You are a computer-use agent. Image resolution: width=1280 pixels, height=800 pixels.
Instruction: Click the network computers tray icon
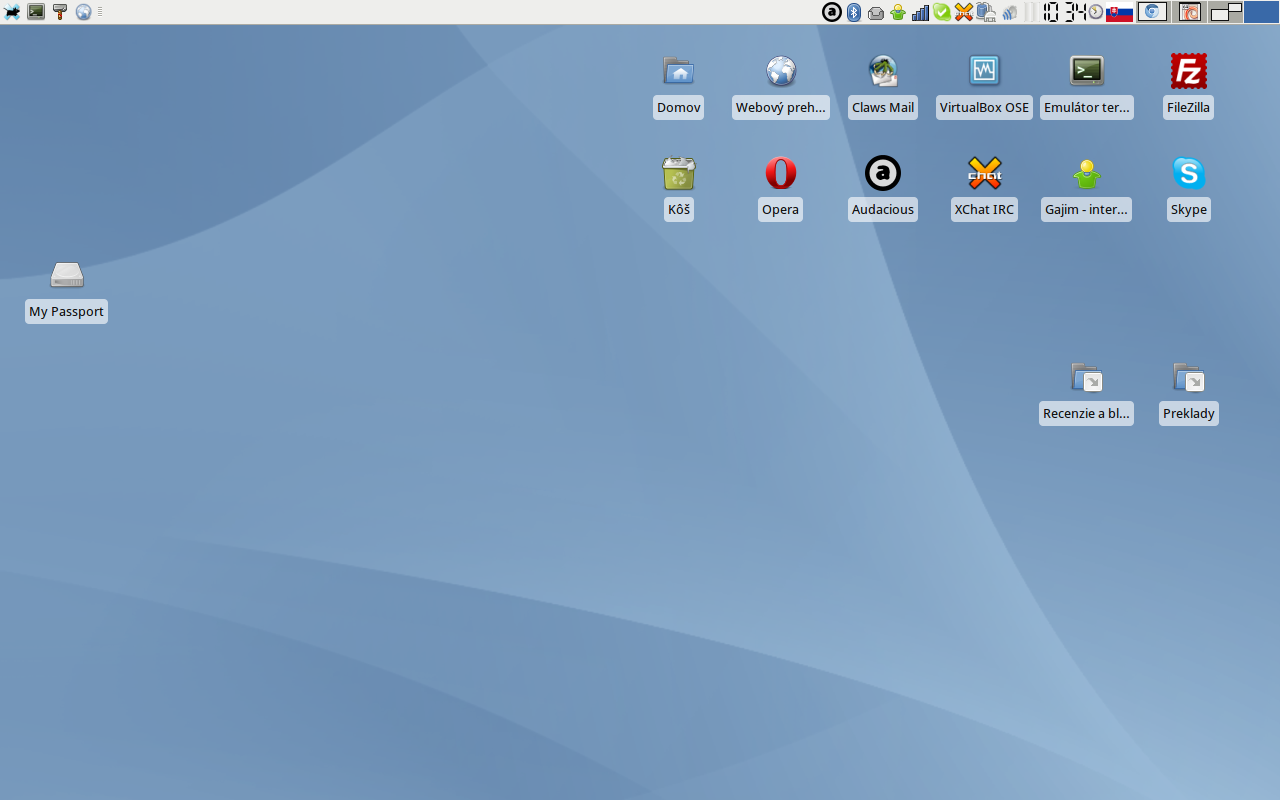[x=986, y=12]
